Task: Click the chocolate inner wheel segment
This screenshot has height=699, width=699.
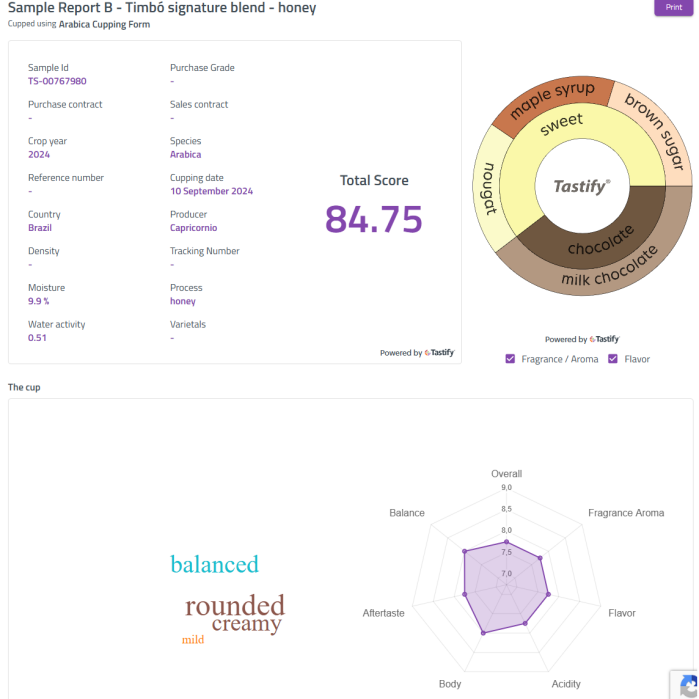Action: (601, 242)
